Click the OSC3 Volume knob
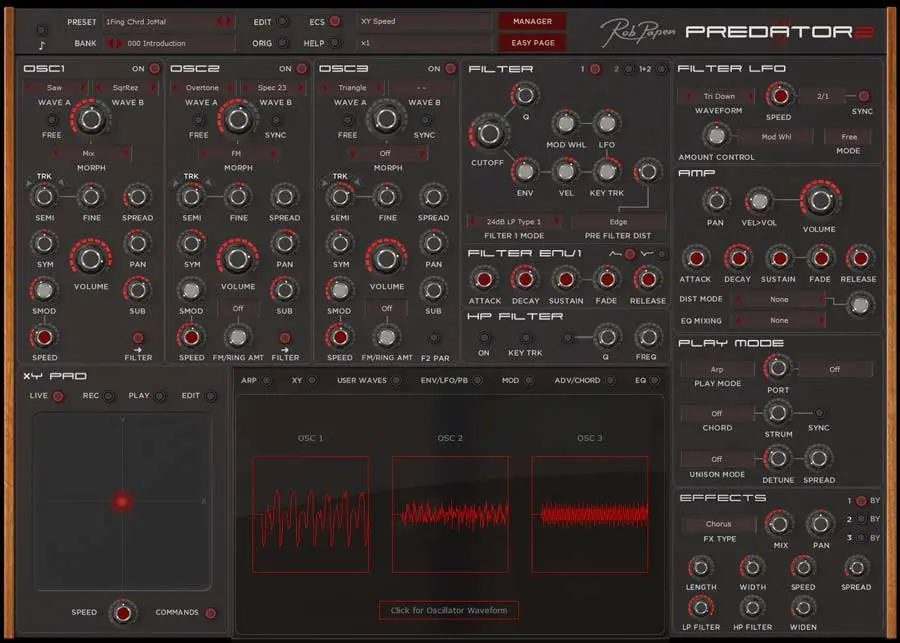This screenshot has width=900, height=643. (x=386, y=259)
